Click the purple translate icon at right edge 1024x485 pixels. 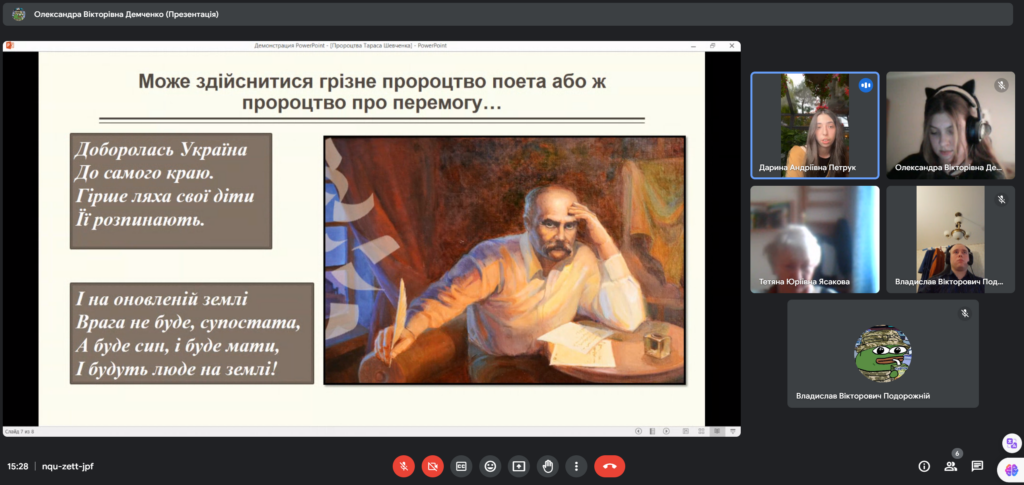pos(1011,443)
